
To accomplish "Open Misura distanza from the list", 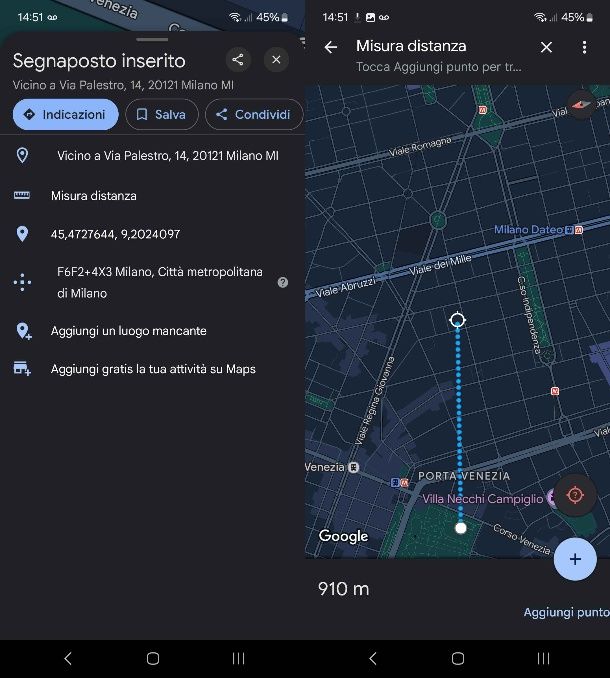I will [152, 196].
